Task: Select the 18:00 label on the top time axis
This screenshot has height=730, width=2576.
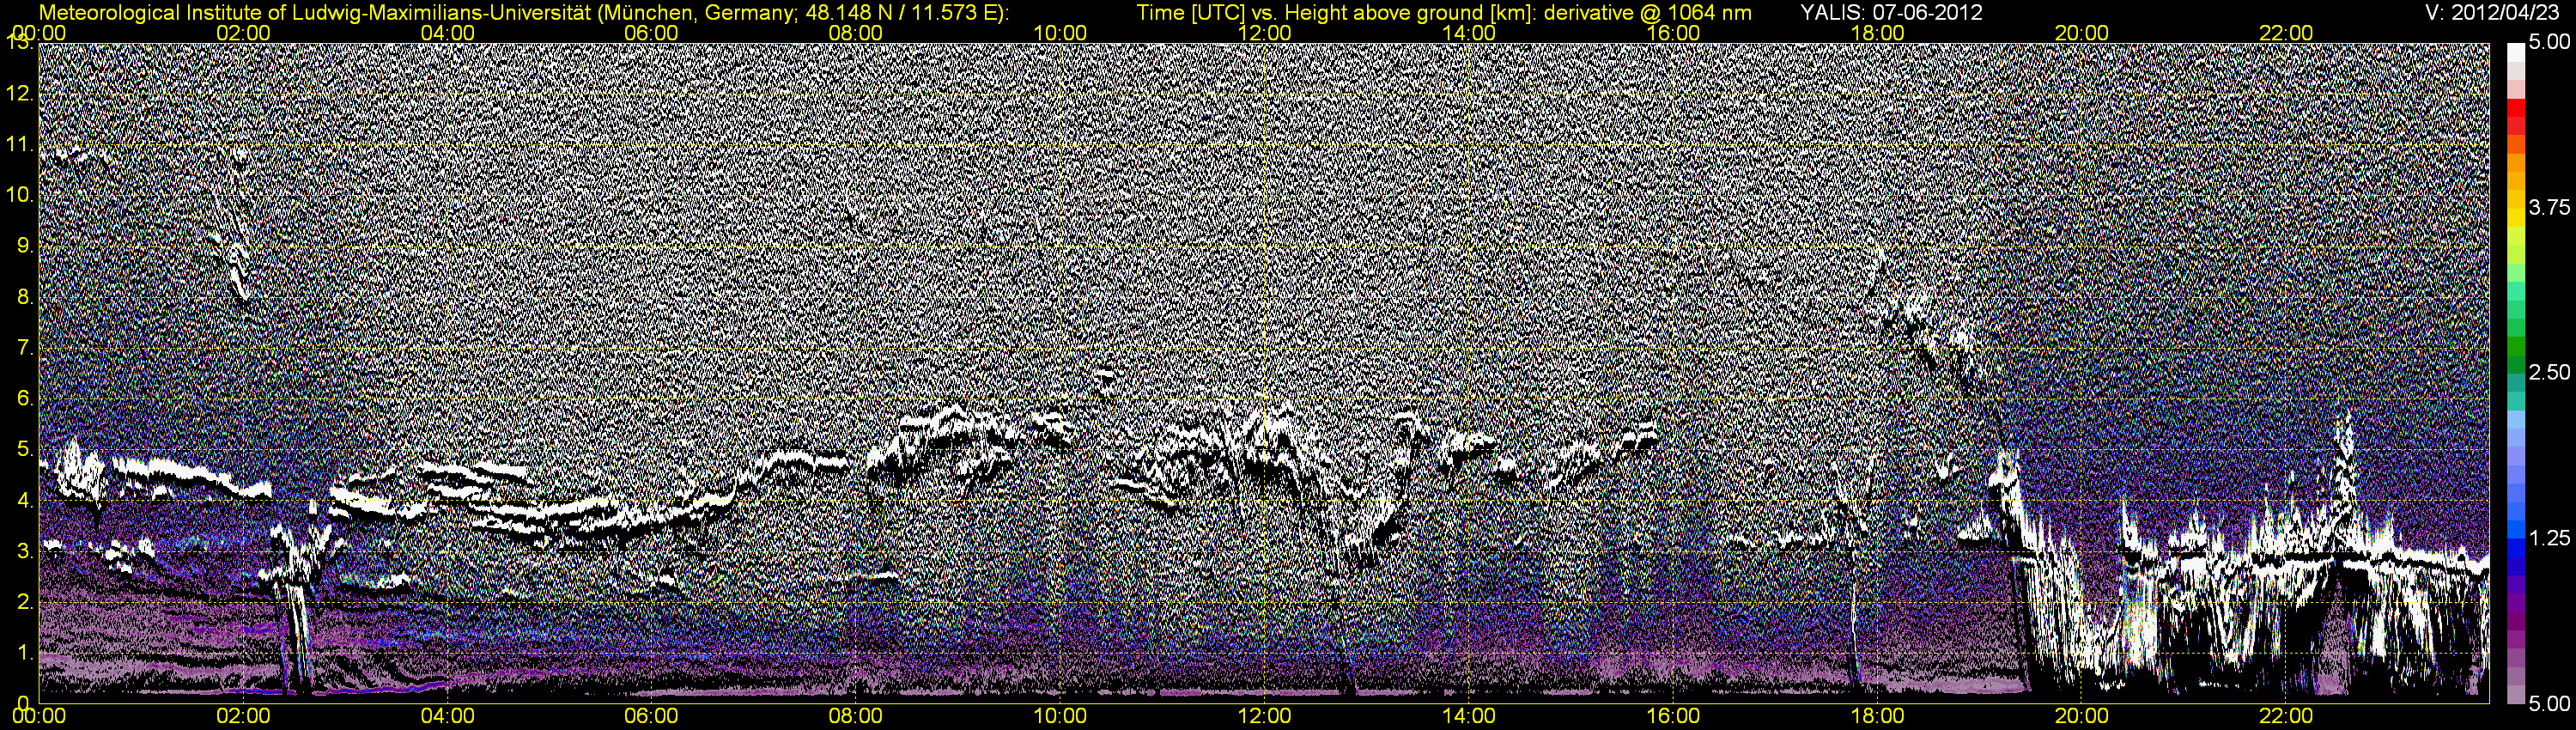Action: click(1877, 33)
